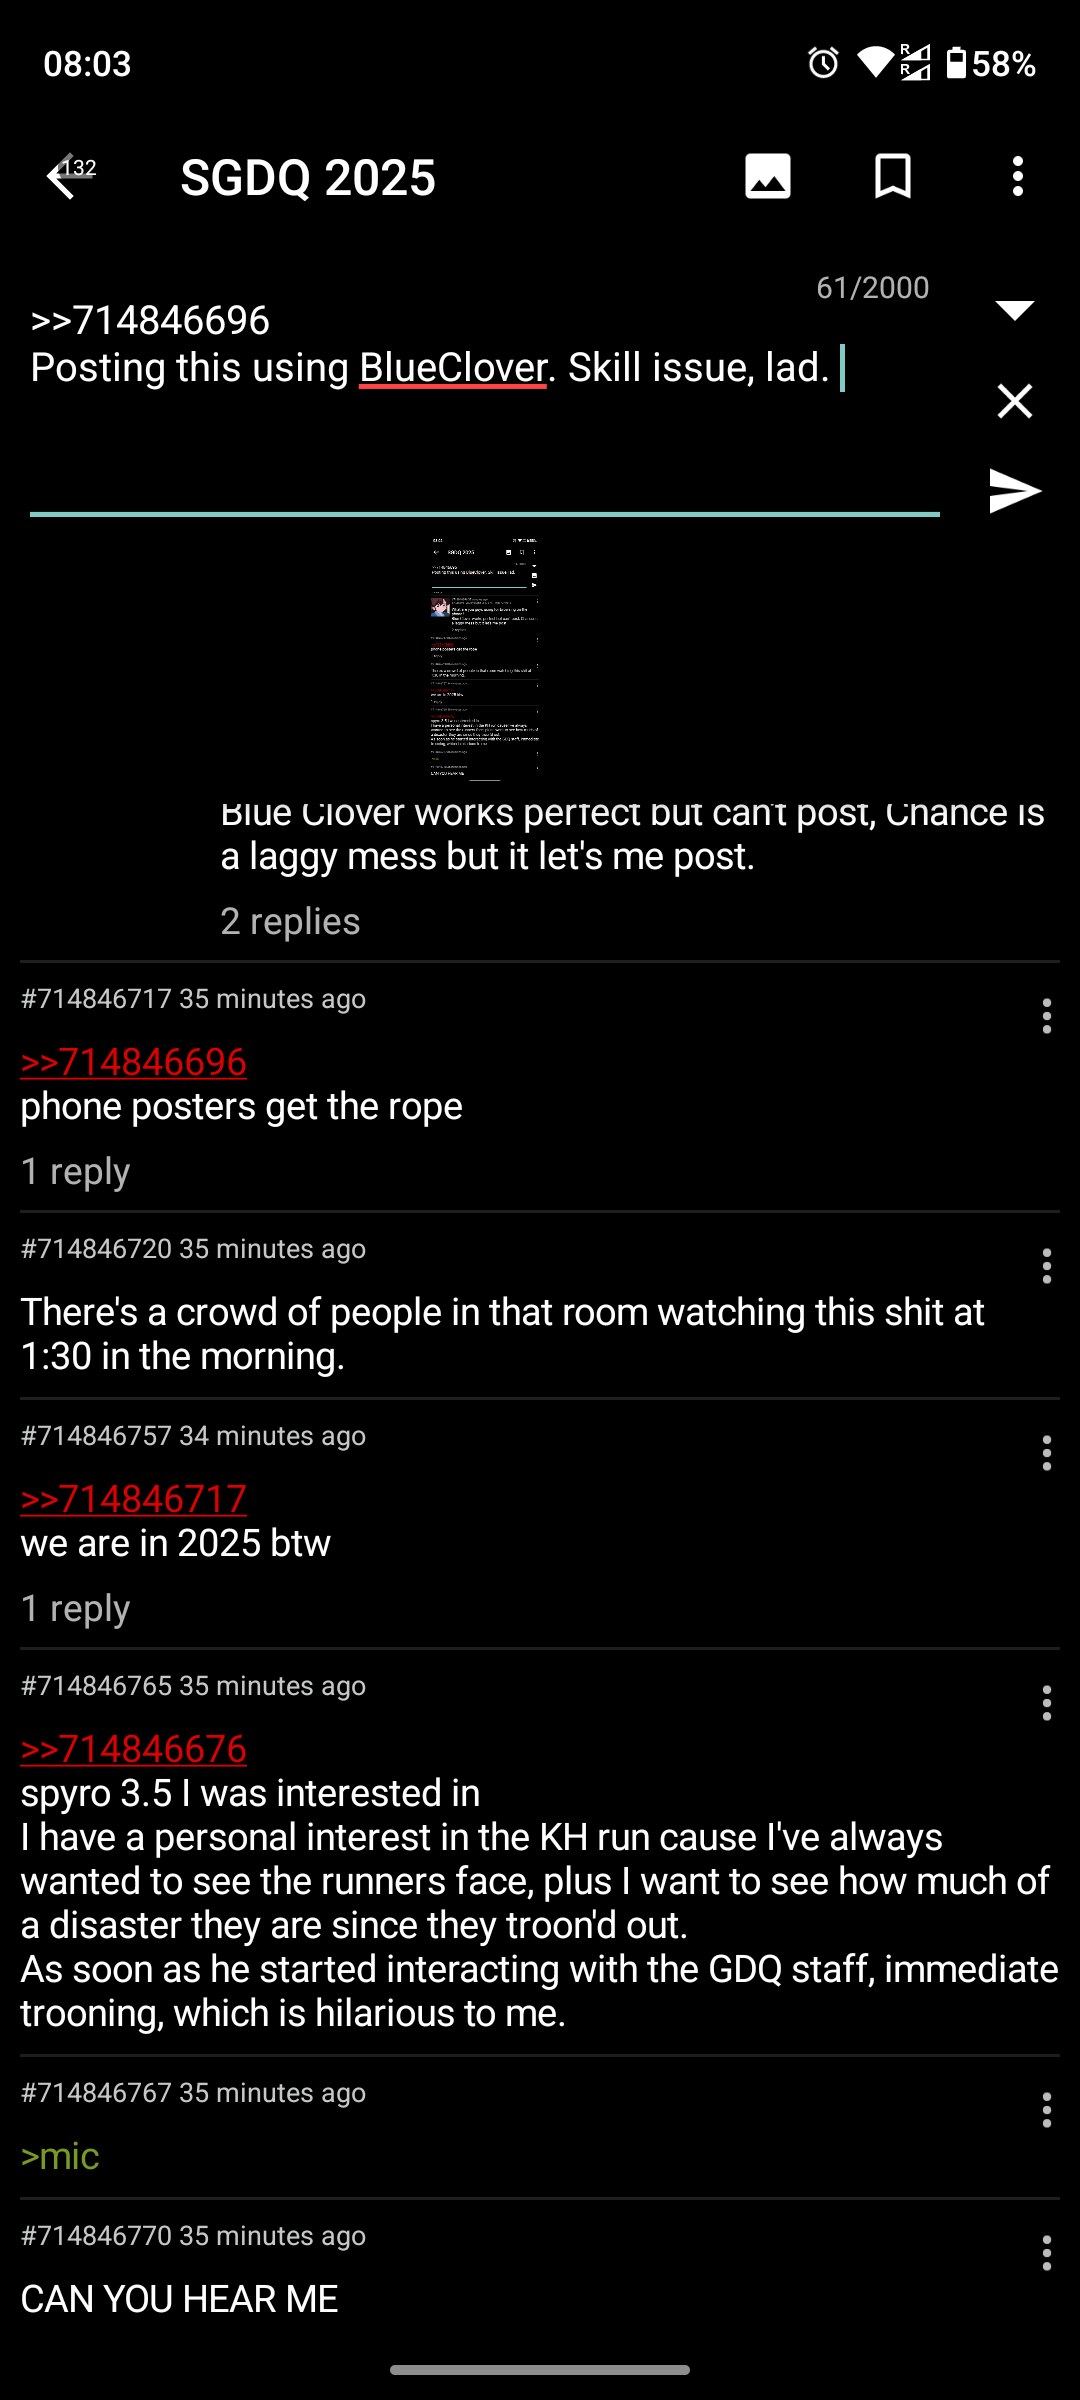This screenshot has width=1080, height=2400.
Task: Open the thread image gallery icon
Action: (x=768, y=177)
